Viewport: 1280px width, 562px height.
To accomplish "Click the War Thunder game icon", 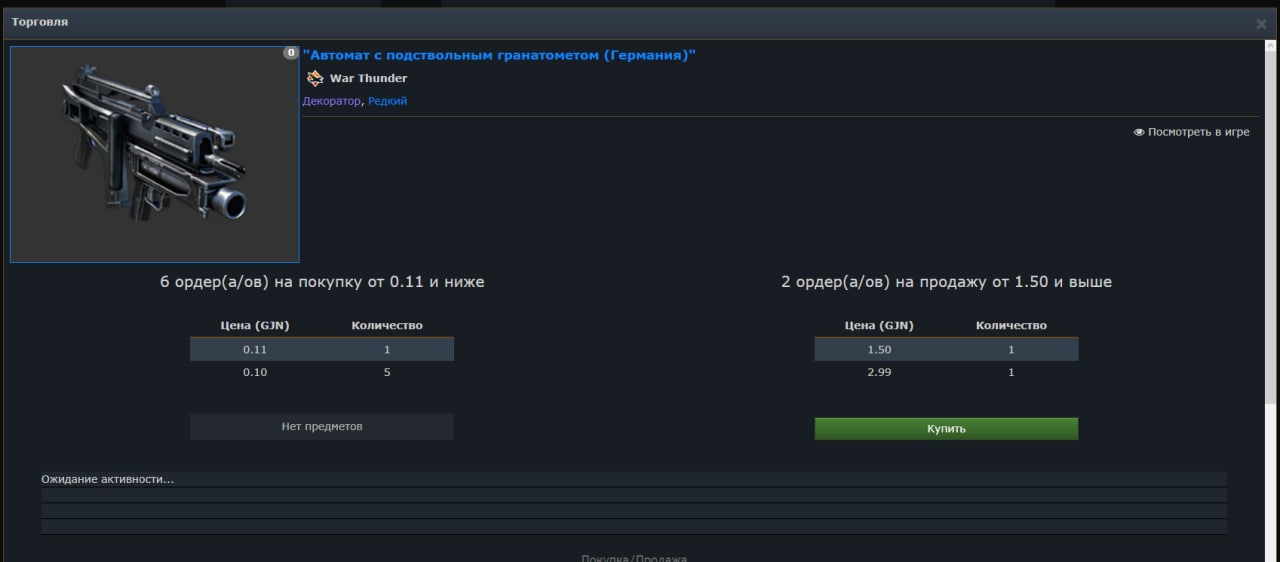I will (315, 78).
